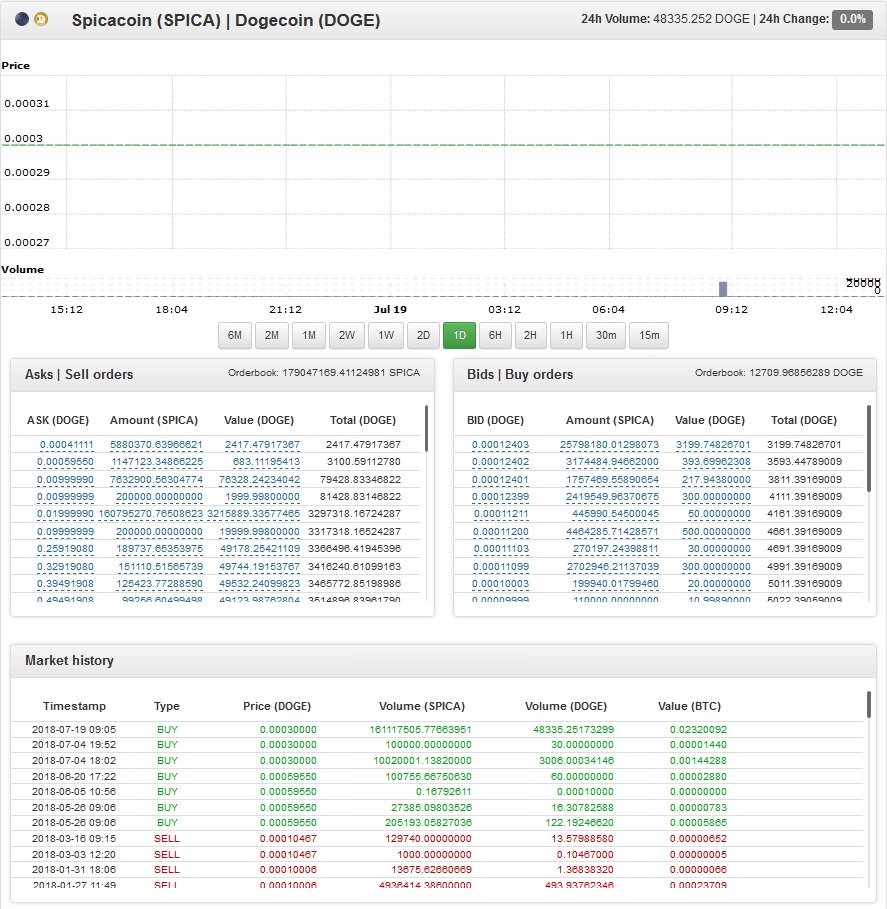Screen dimensions: 887x909
Task: Switch chart to the 6M timeframe
Action: pos(235,336)
